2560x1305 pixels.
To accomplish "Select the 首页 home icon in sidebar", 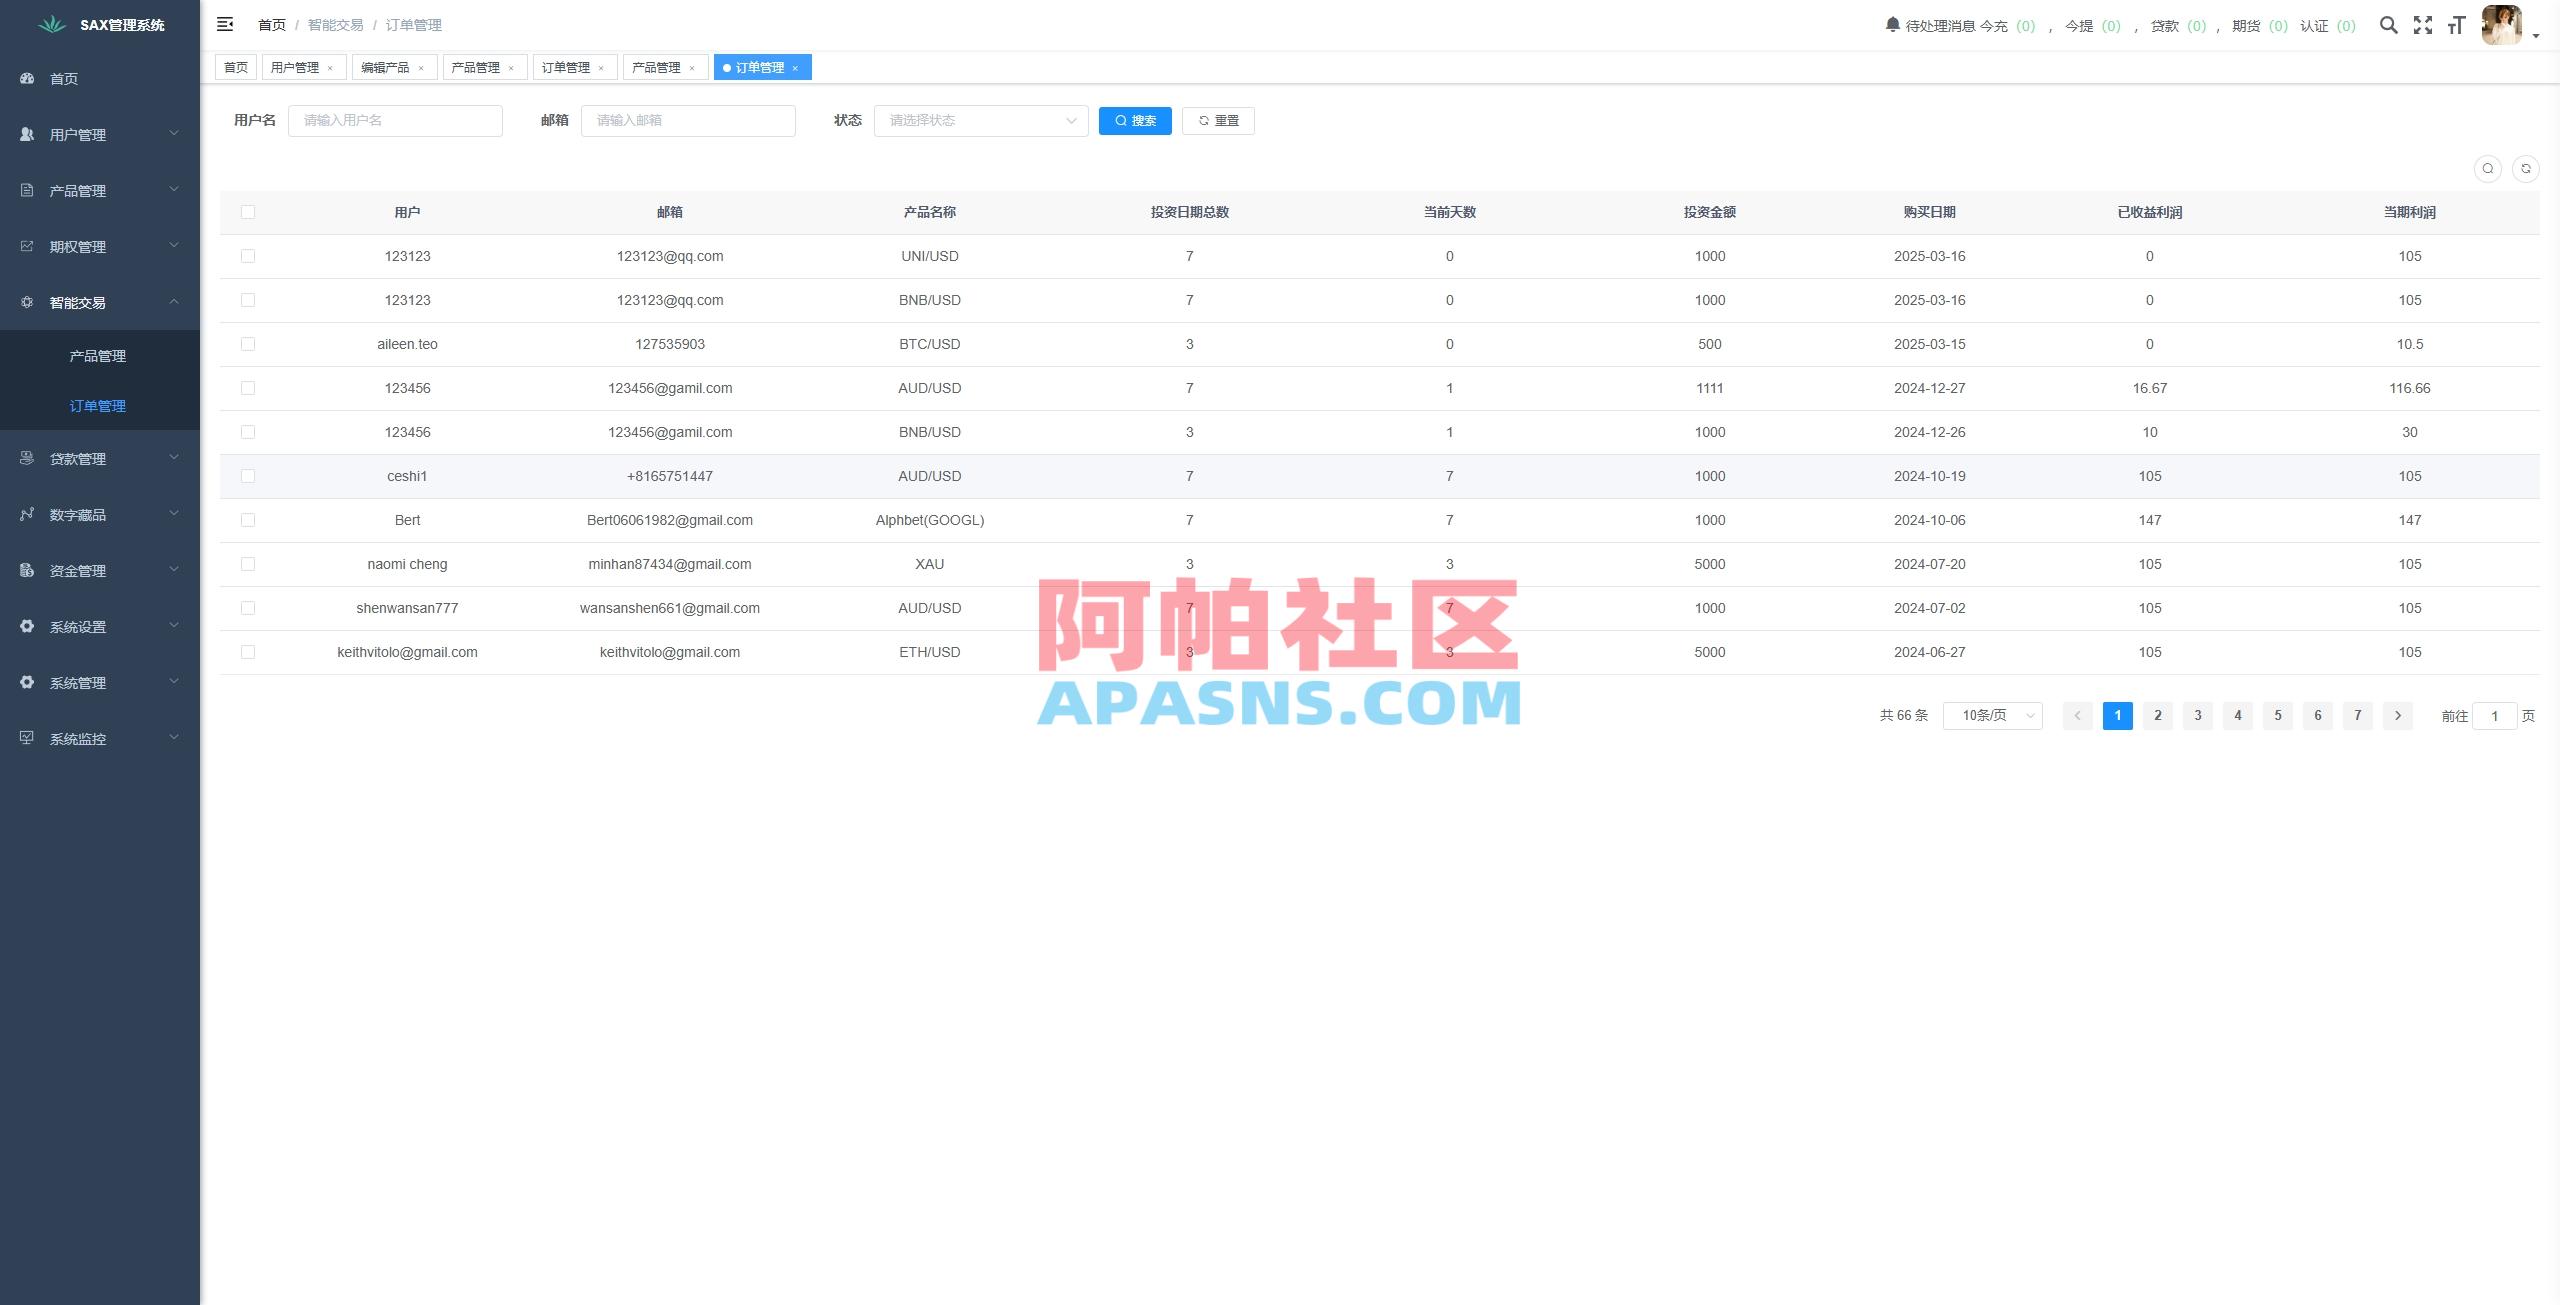I will pyautogui.click(x=26, y=78).
